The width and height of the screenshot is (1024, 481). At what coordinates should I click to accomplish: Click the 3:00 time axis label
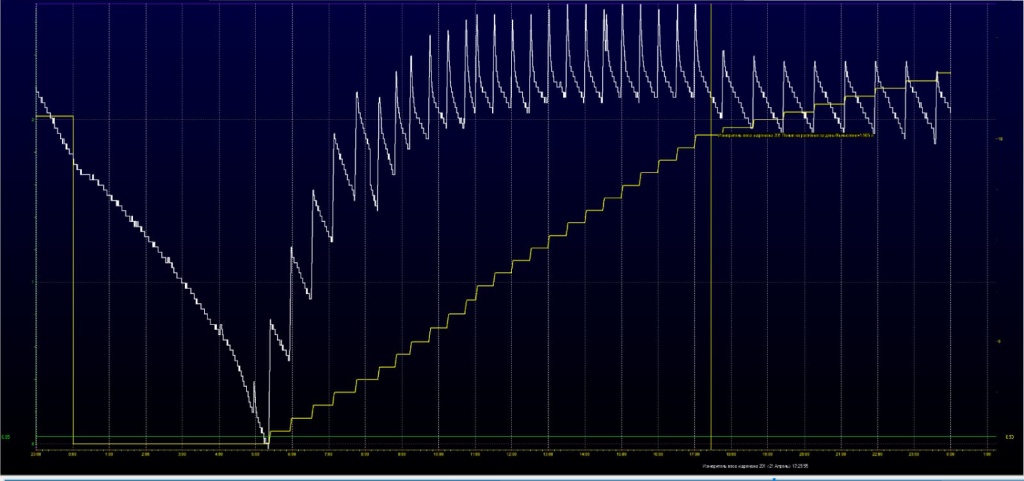182,454
